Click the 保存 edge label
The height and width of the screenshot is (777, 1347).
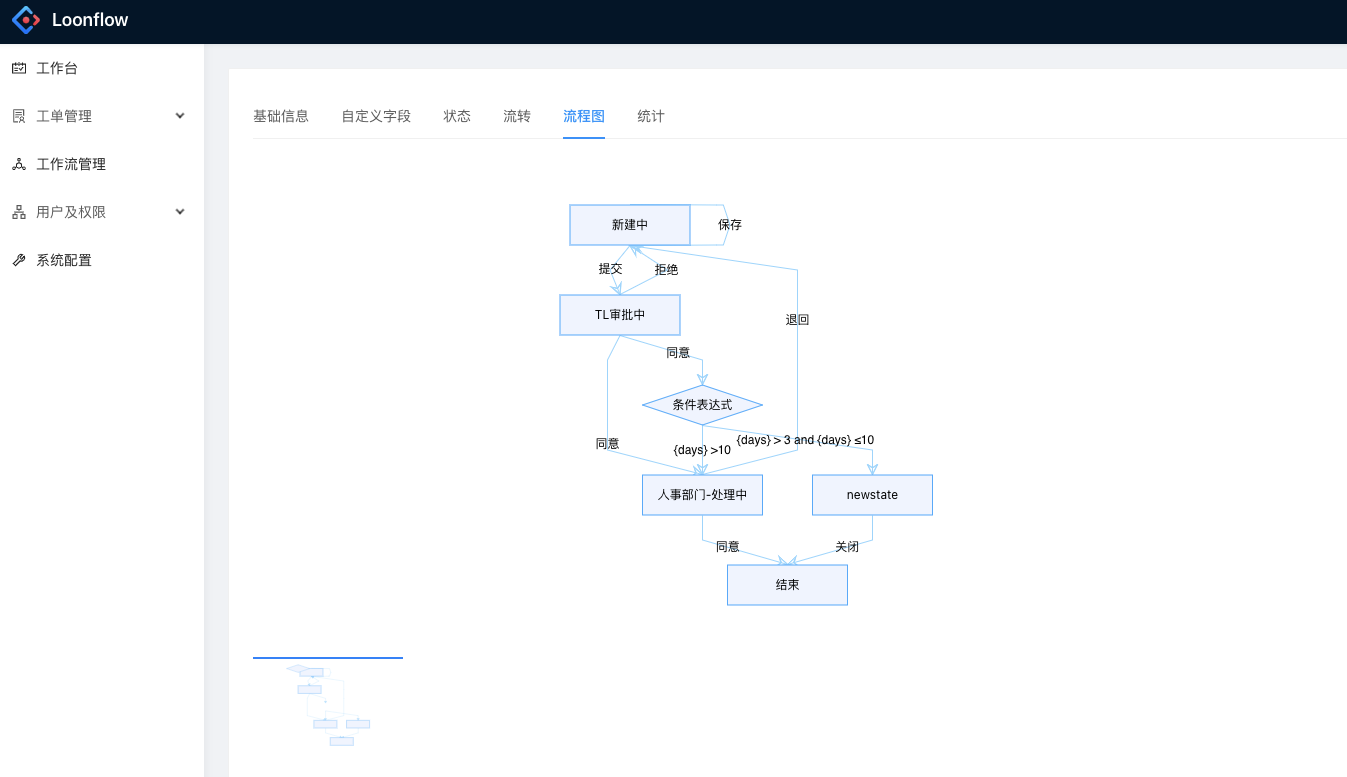coord(730,225)
